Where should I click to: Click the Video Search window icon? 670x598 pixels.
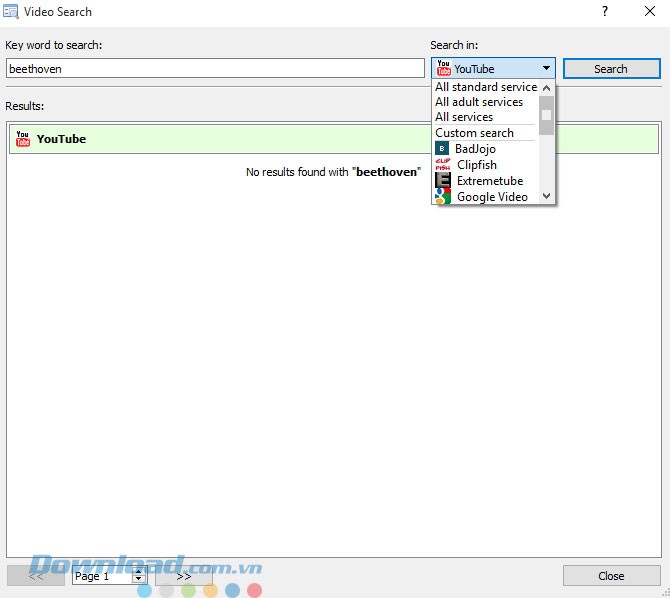click(11, 12)
